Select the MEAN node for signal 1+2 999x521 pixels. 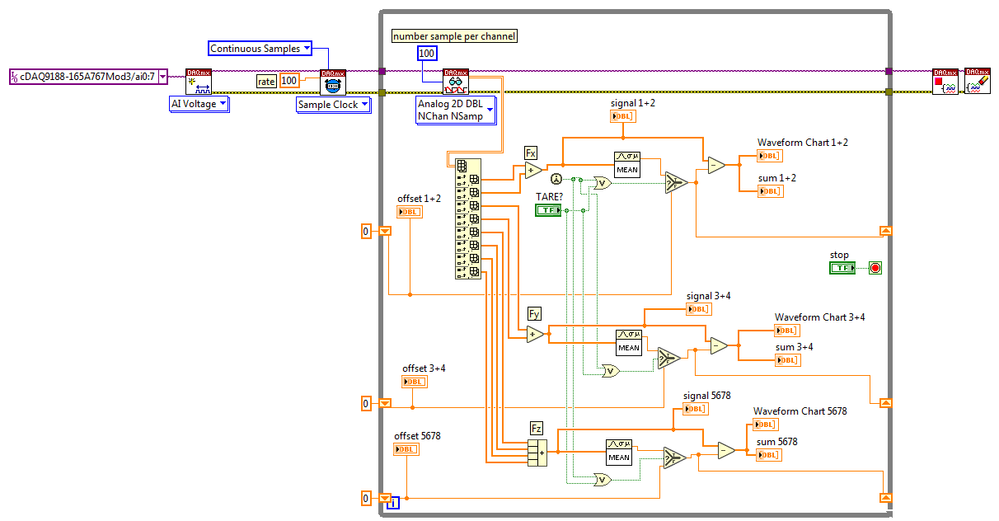pos(627,164)
